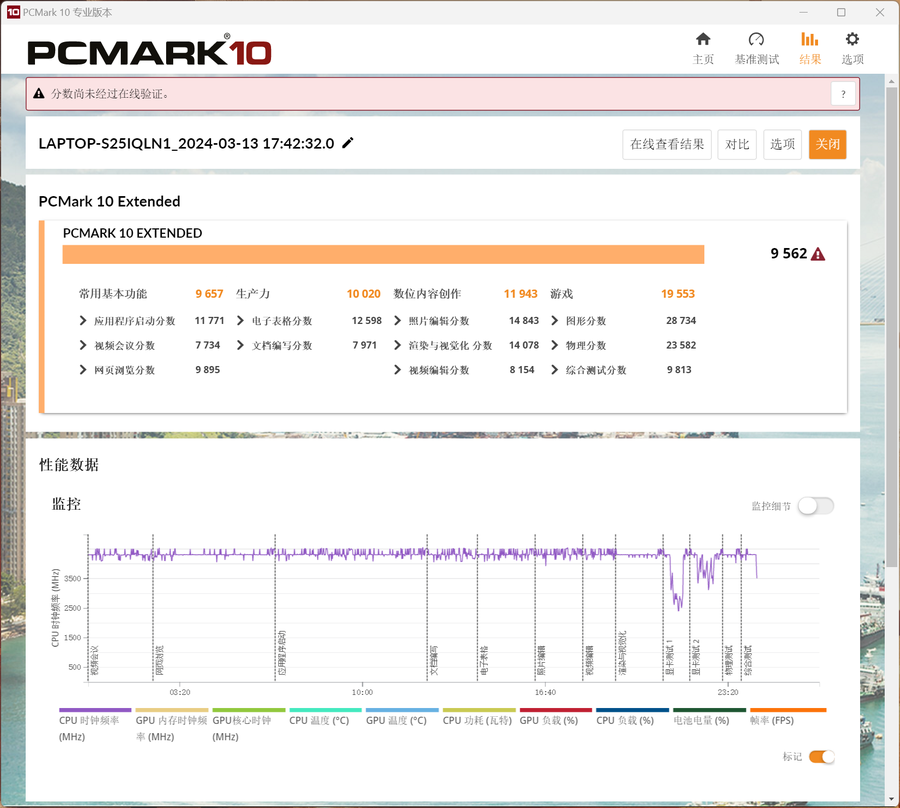
Task: Click the 游戏 score 19 553
Action: point(678,294)
